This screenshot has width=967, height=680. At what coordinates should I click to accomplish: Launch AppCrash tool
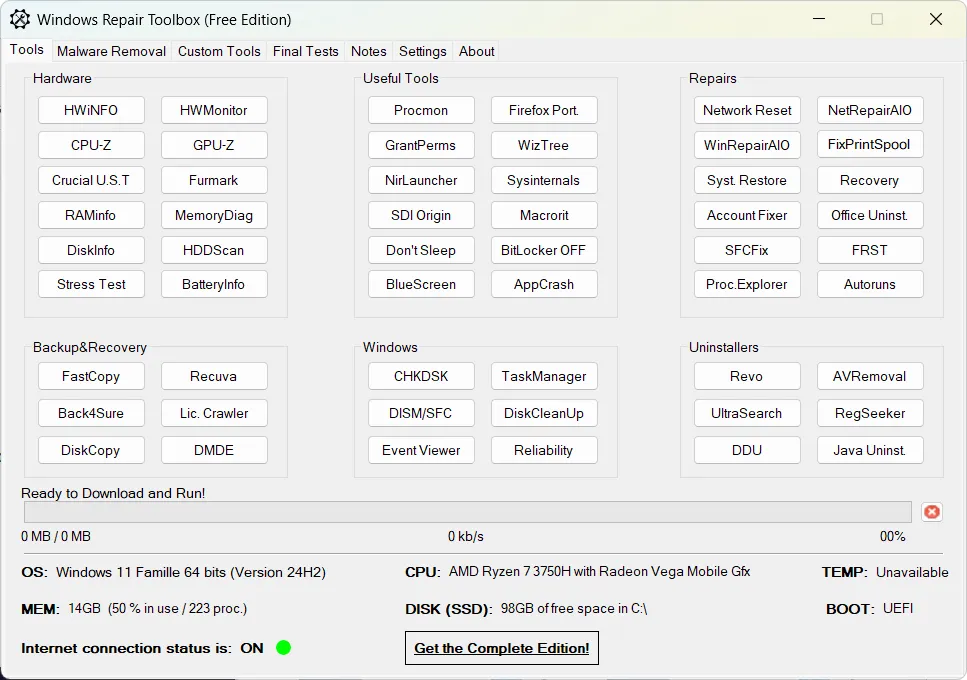tap(544, 284)
